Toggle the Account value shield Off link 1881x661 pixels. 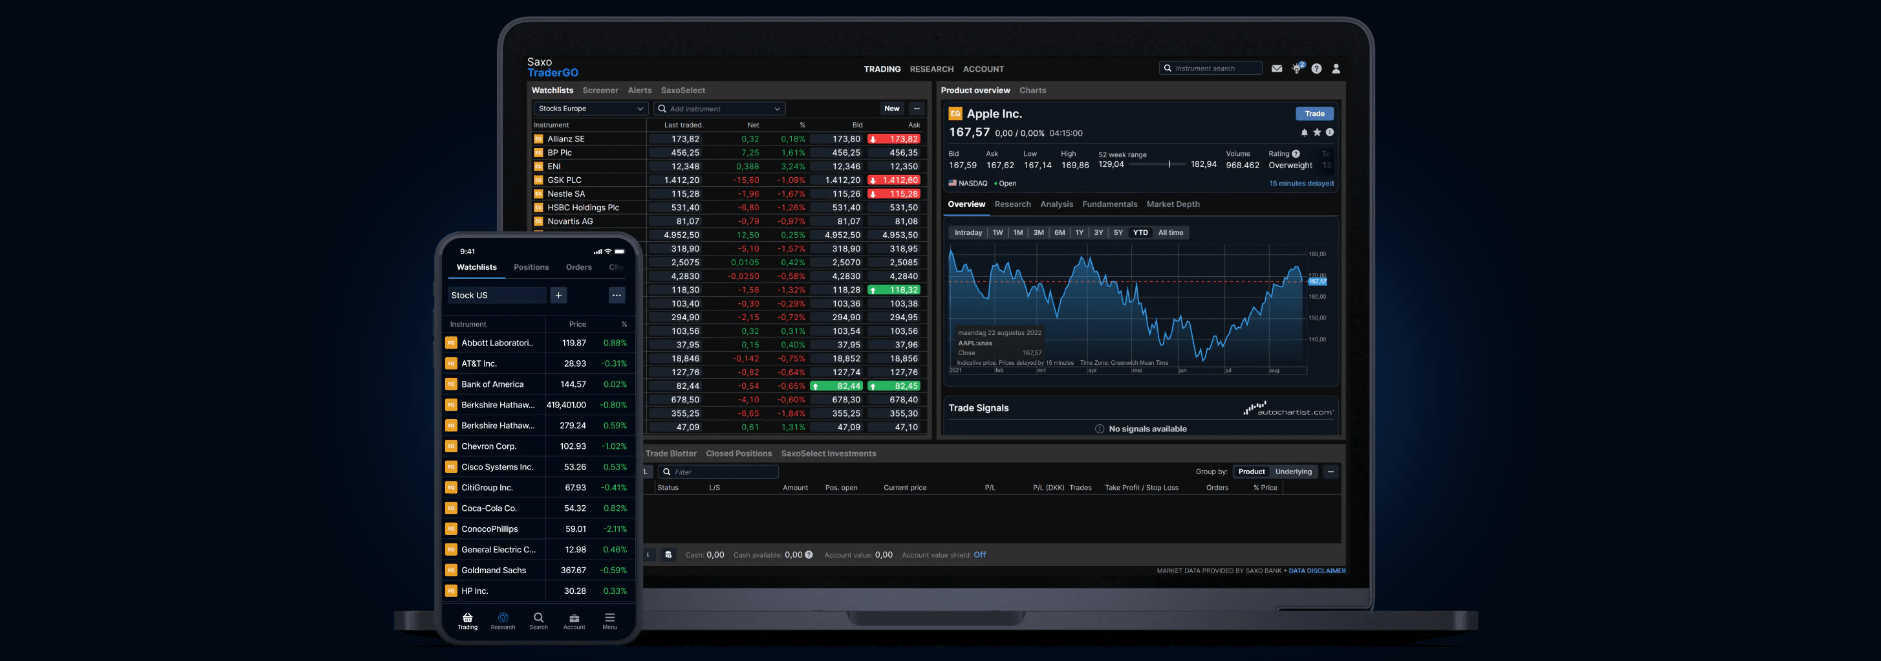point(980,555)
